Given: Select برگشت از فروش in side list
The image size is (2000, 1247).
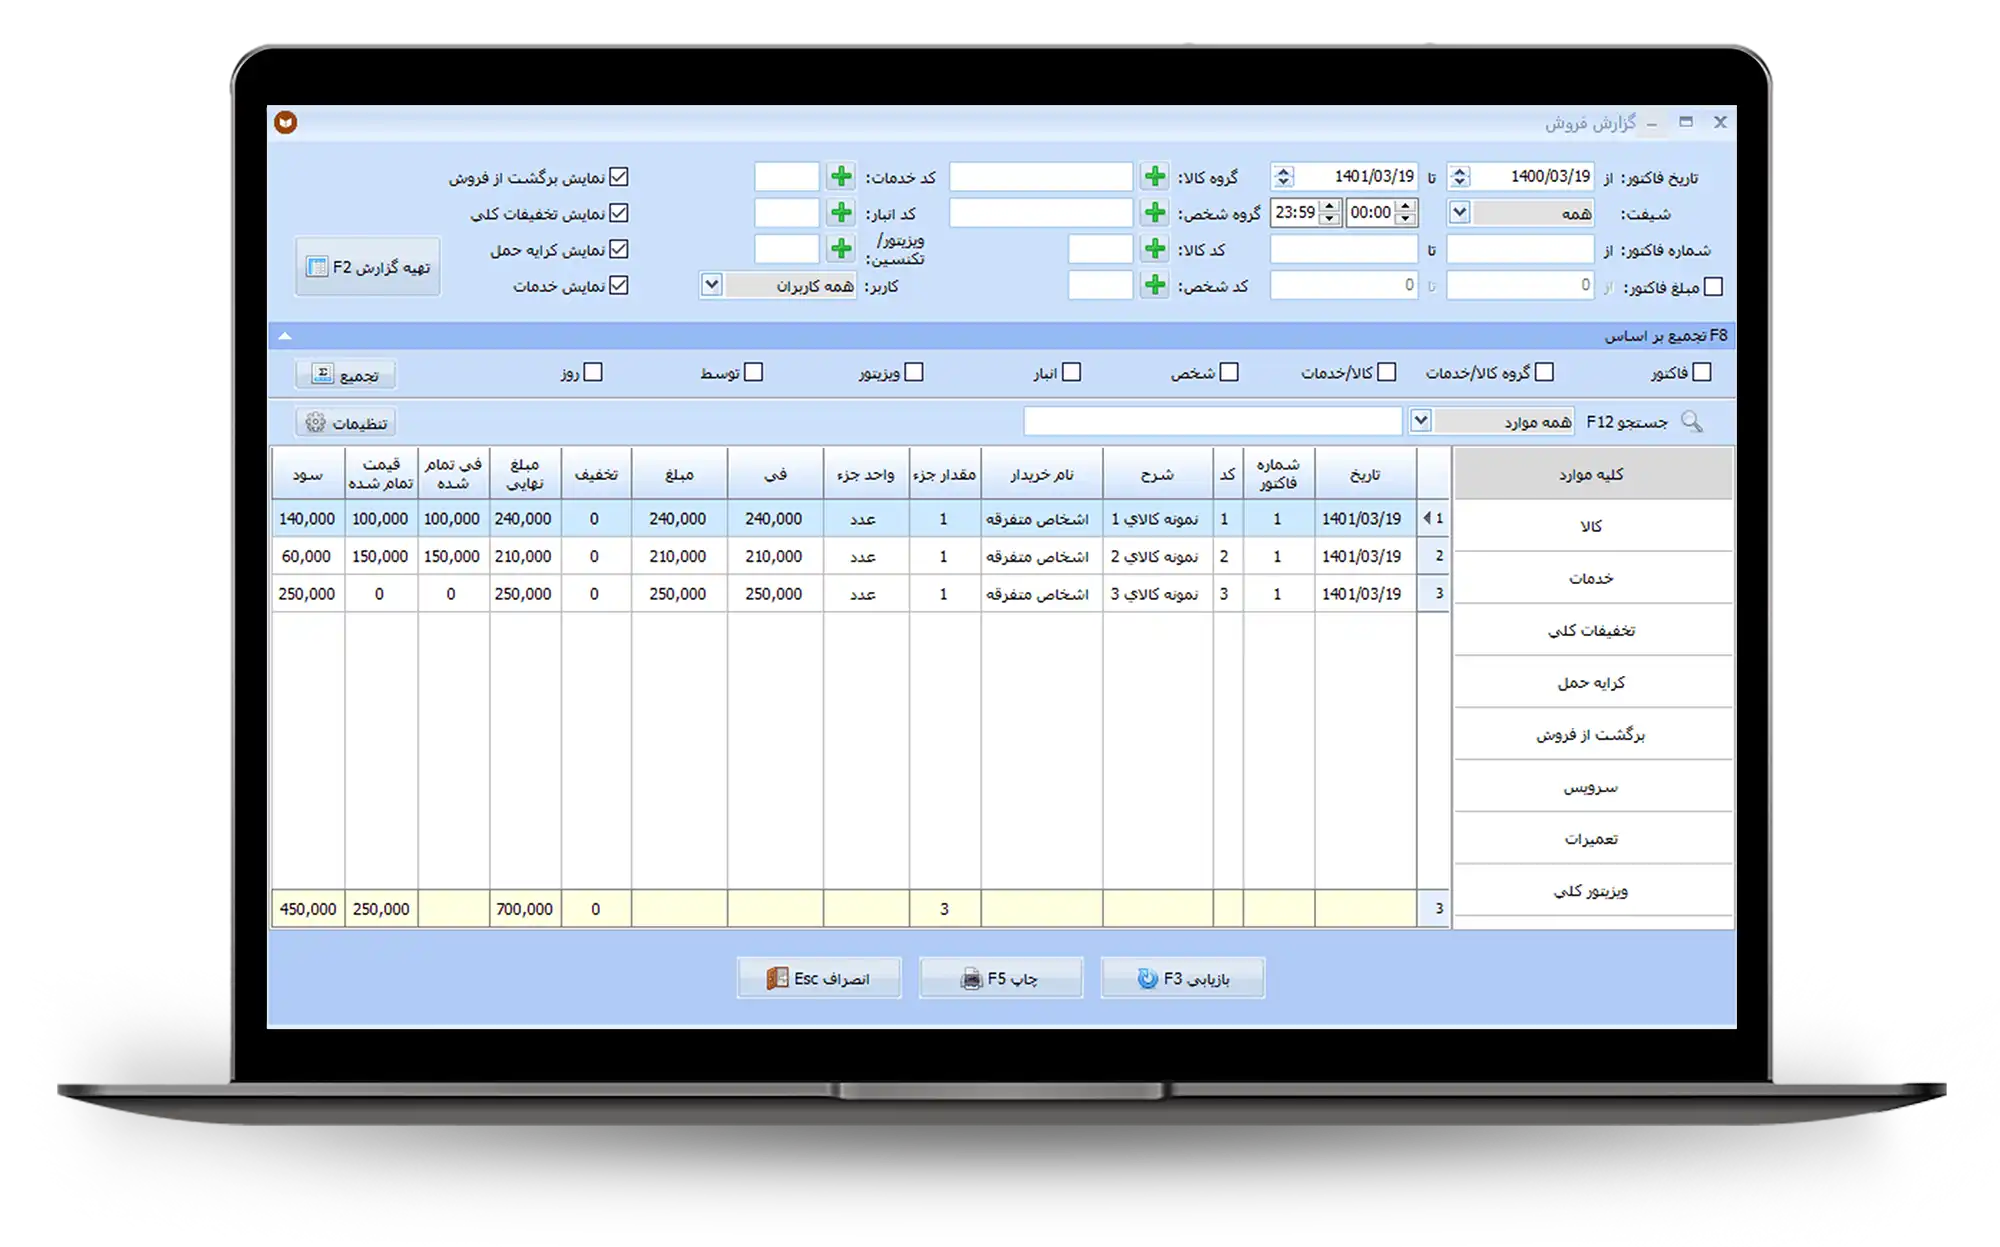Looking at the screenshot, I should pyautogui.click(x=1591, y=735).
